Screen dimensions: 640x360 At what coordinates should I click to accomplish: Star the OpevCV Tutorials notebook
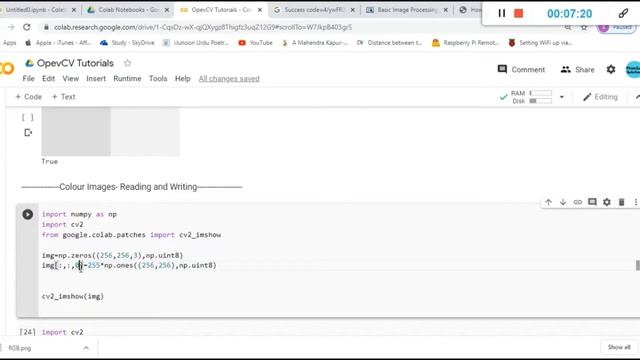point(127,63)
